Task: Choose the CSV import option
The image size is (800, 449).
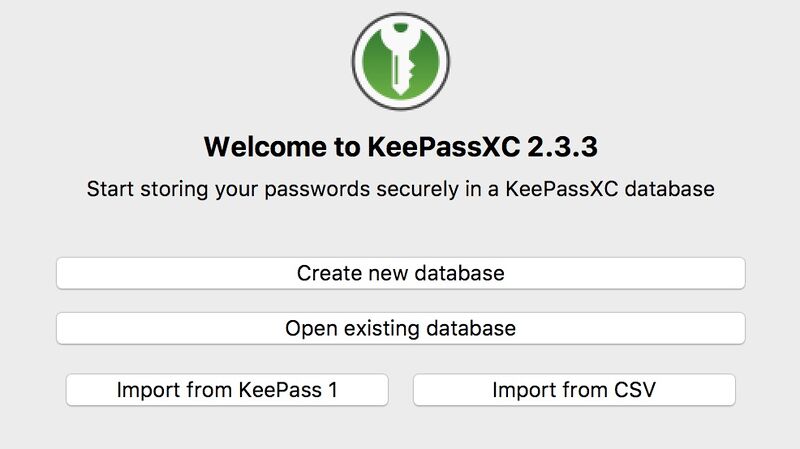Action: click(x=574, y=390)
